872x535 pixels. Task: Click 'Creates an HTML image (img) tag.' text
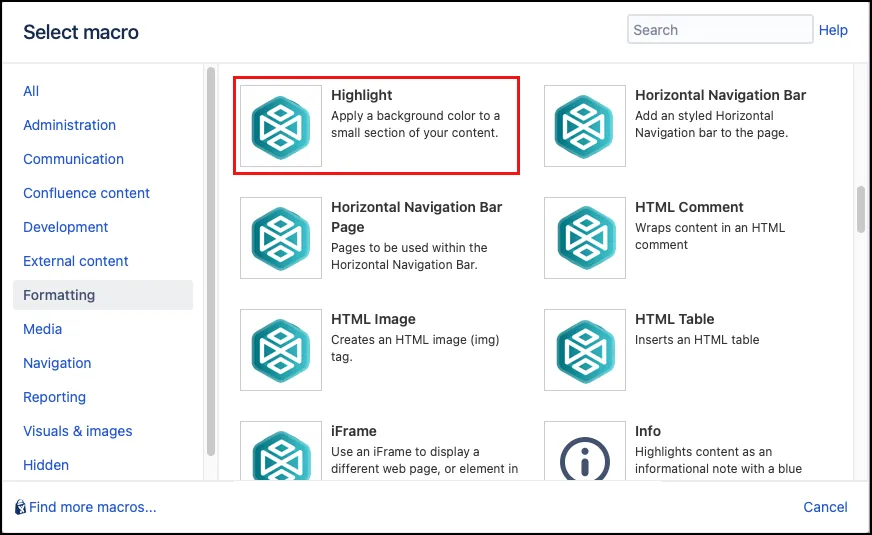click(415, 348)
